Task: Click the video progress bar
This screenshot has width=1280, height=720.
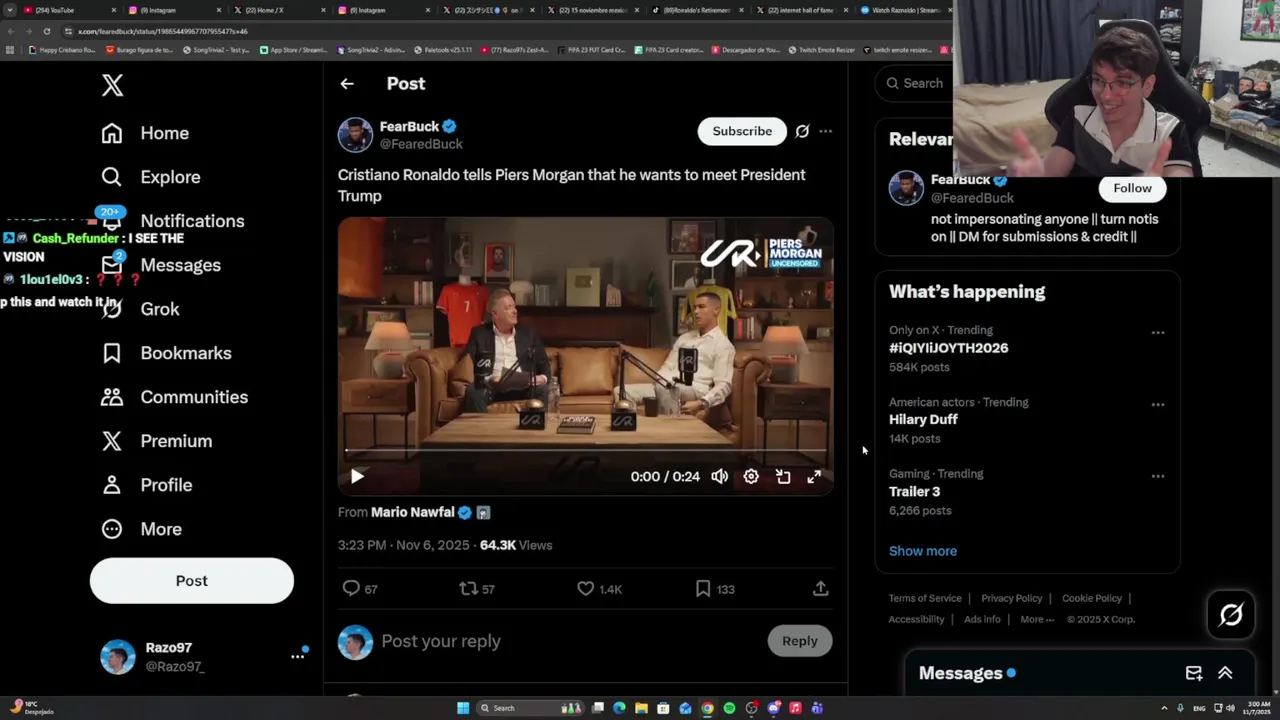Action: (x=586, y=450)
